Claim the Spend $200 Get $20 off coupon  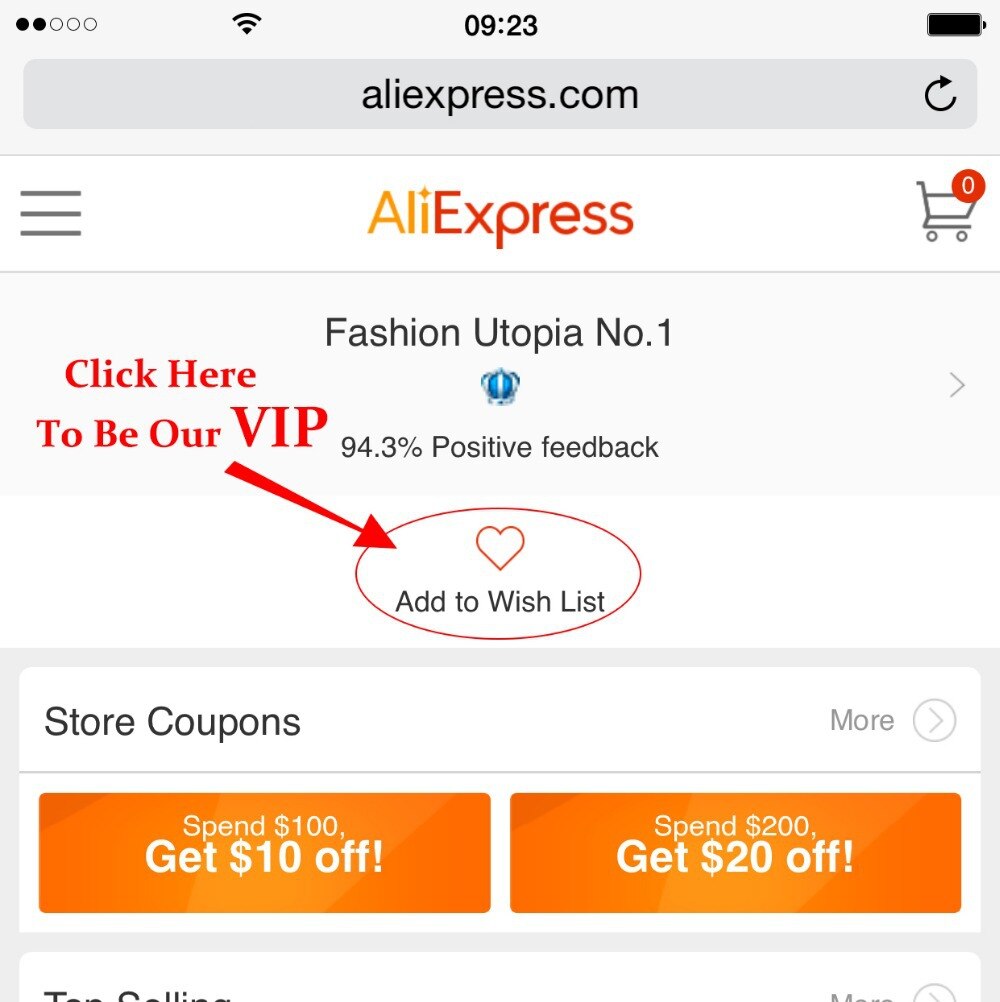(735, 852)
